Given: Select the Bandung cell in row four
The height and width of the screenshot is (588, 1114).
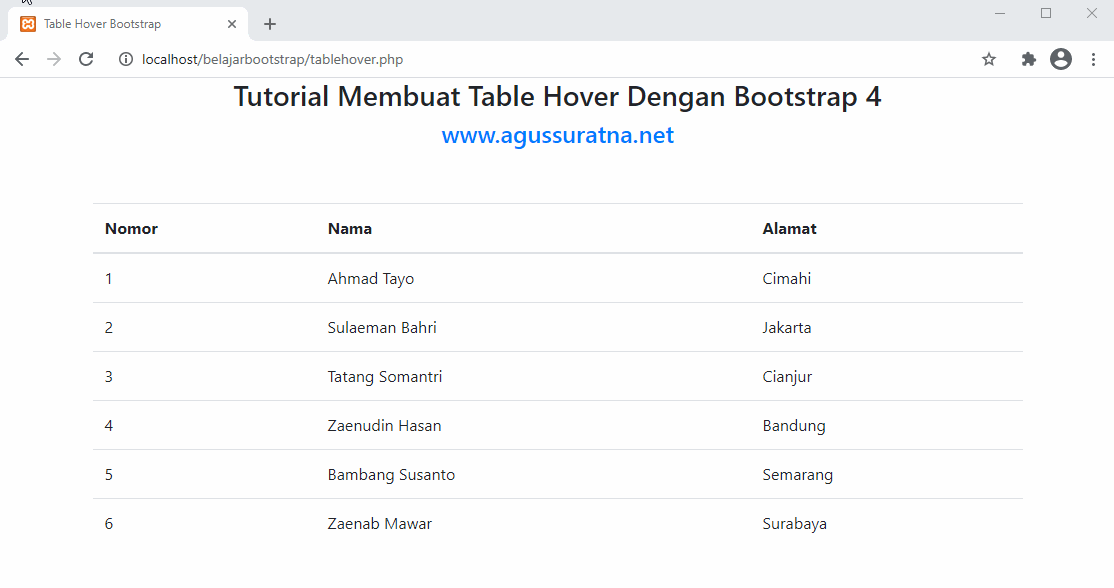Looking at the screenshot, I should click(794, 425).
